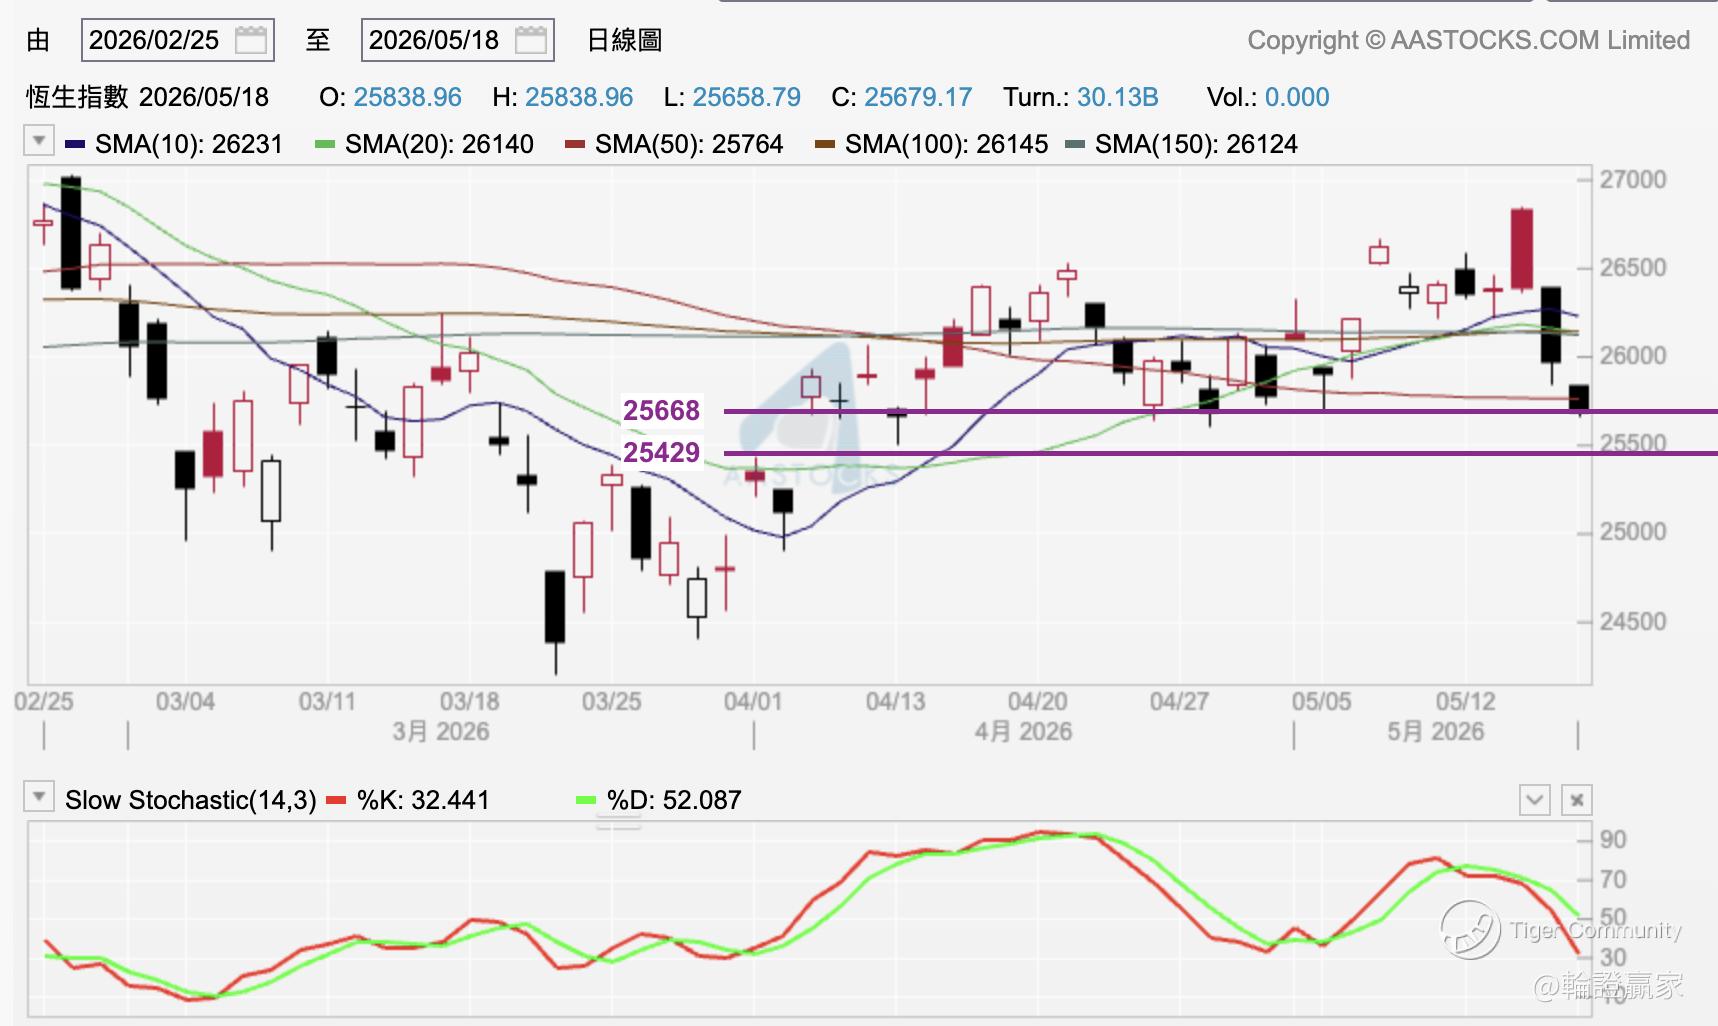Click the SMA(50) red legend marker
The height and width of the screenshot is (1026, 1718).
[x=575, y=144]
